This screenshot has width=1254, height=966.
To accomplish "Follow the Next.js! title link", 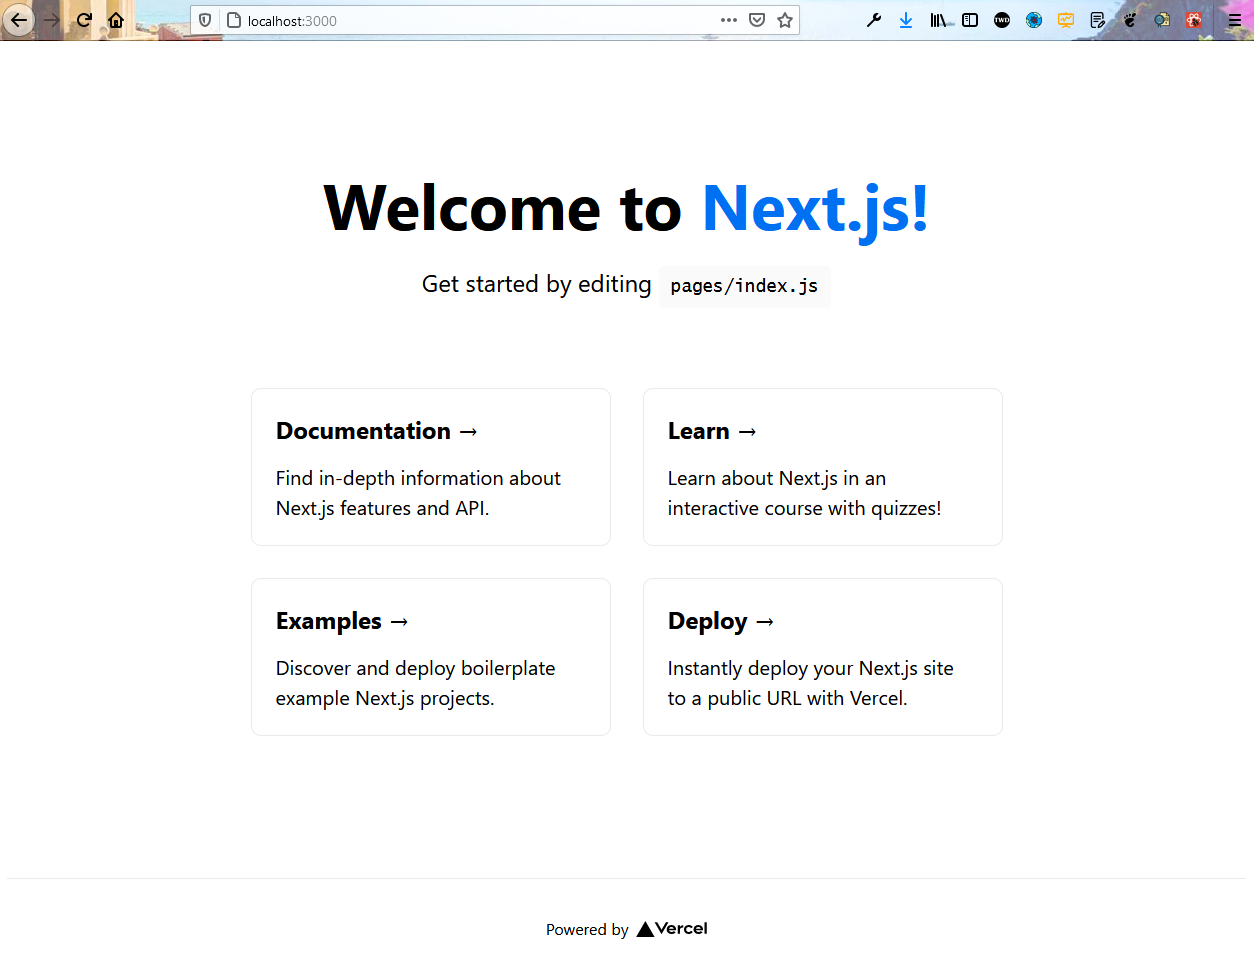I will coord(816,209).
